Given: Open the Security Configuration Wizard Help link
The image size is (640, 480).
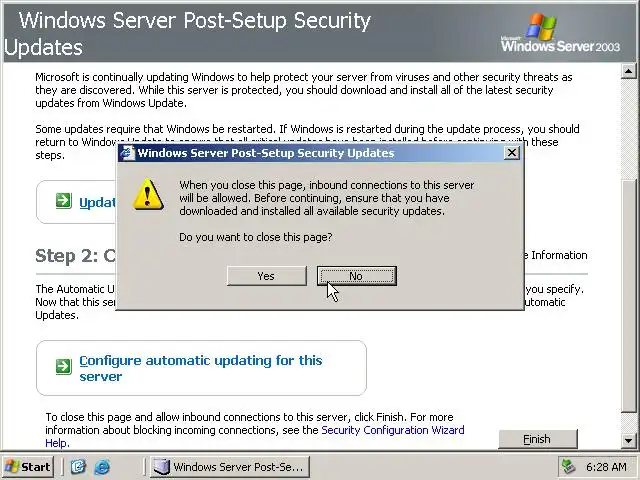Looking at the screenshot, I should pos(255,436).
